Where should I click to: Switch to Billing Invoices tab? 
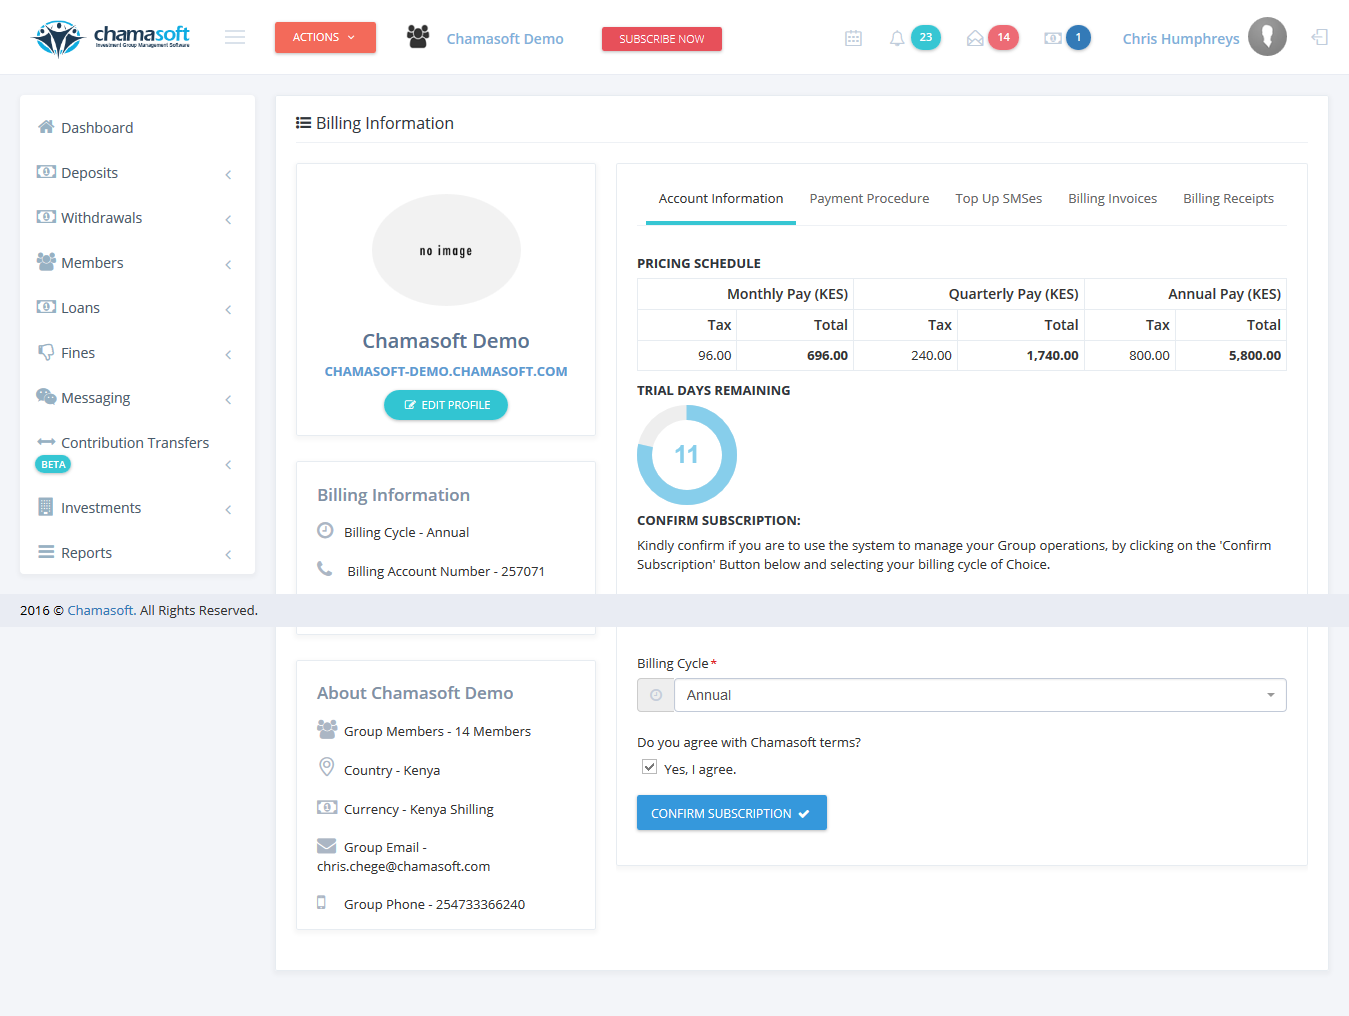click(1112, 199)
